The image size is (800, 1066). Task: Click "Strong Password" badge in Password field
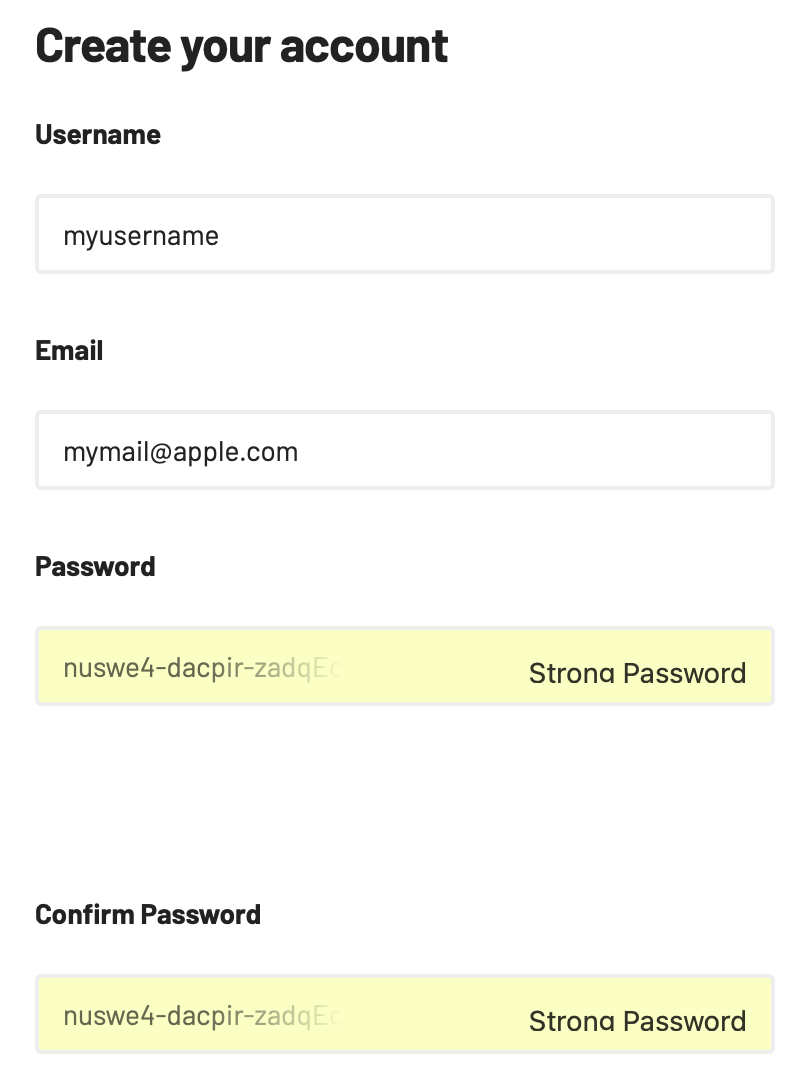(x=637, y=673)
